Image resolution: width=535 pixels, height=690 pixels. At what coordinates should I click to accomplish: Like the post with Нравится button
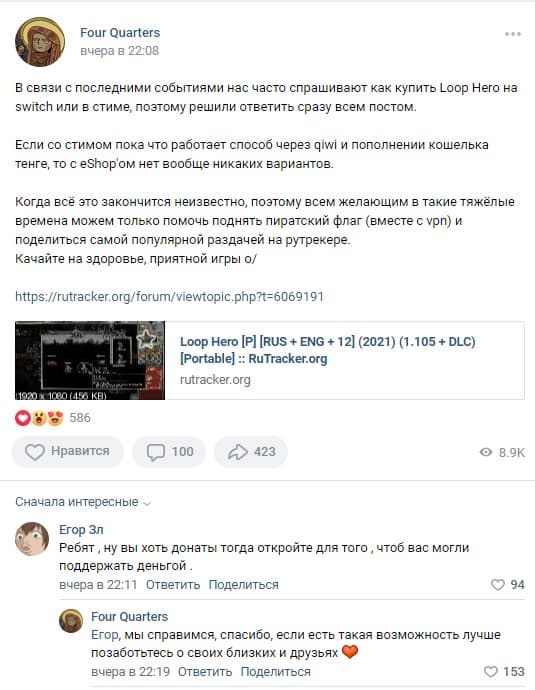pyautogui.click(x=67, y=451)
